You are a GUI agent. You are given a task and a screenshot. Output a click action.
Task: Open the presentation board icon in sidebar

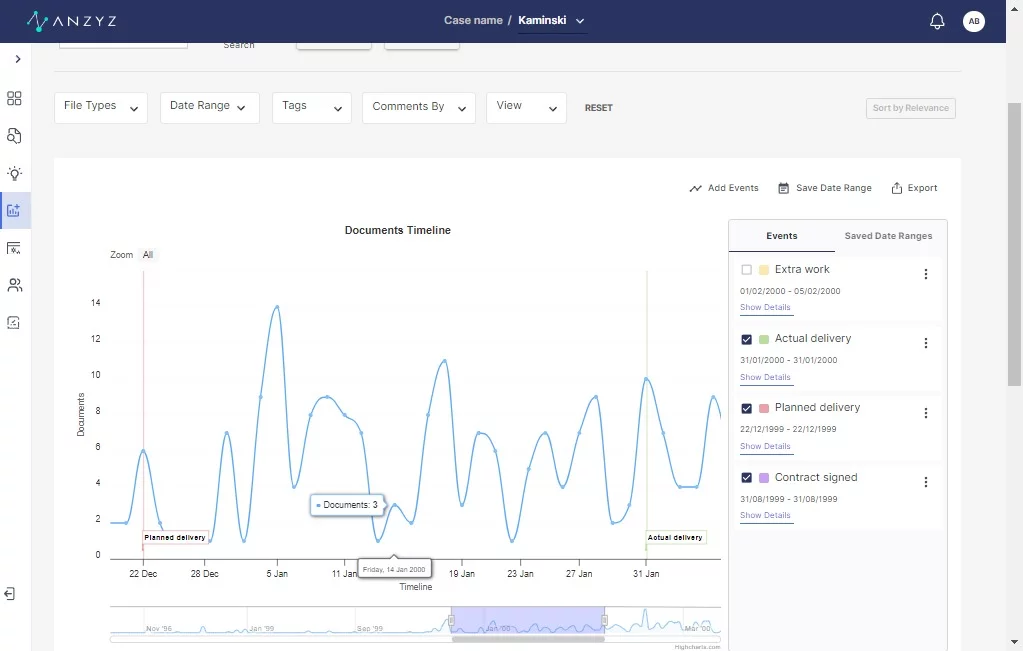[14, 248]
